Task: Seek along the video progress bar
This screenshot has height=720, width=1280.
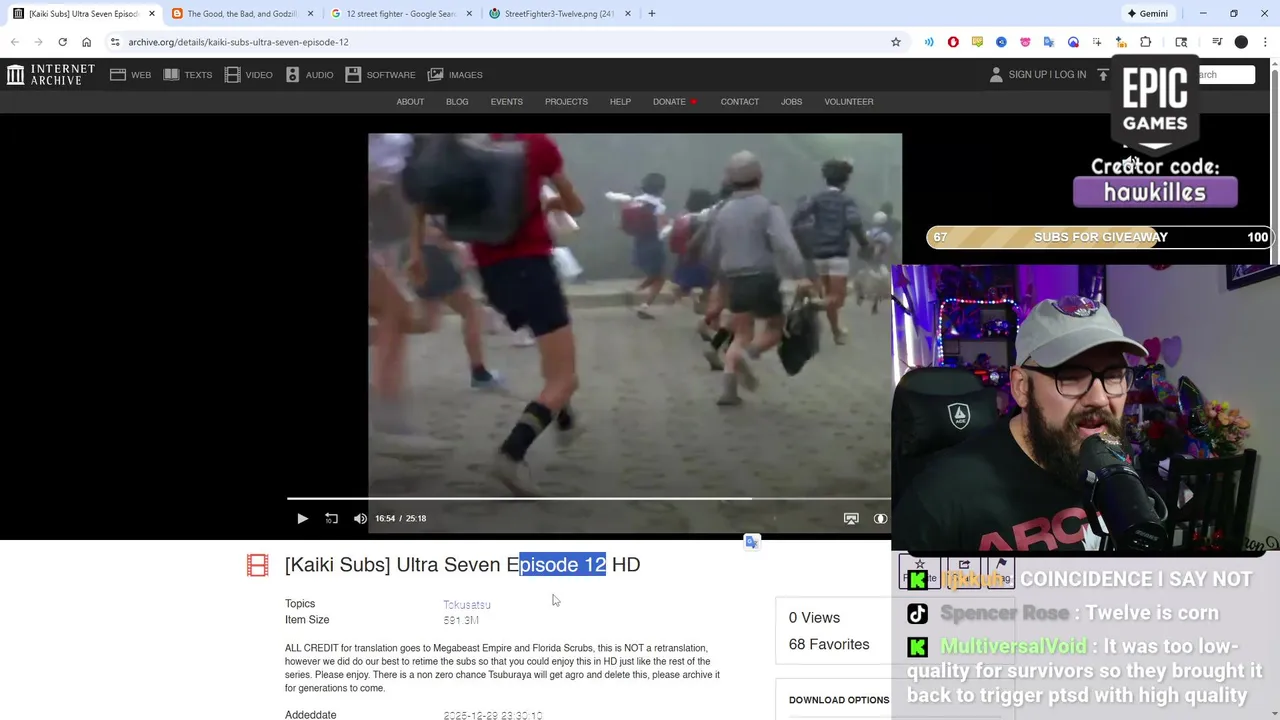Action: (588, 498)
